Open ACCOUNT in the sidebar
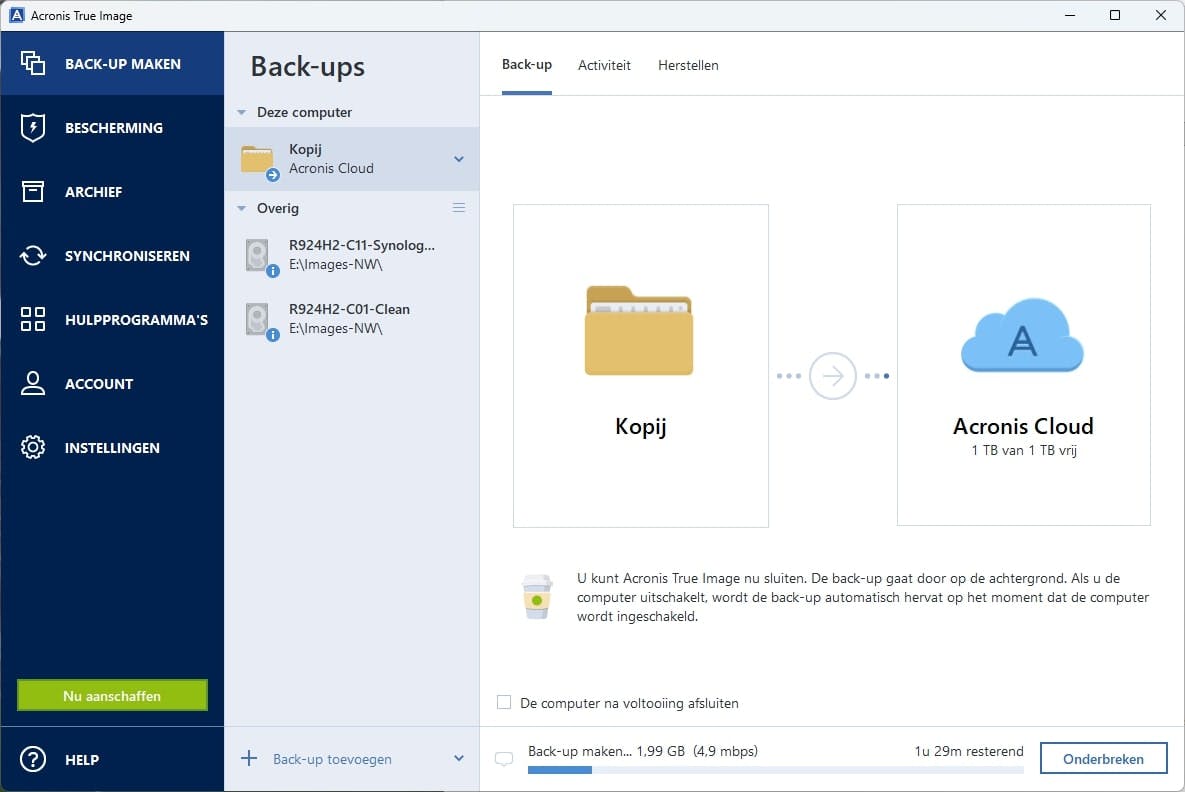Viewport: 1185px width, 792px height. pos(112,383)
